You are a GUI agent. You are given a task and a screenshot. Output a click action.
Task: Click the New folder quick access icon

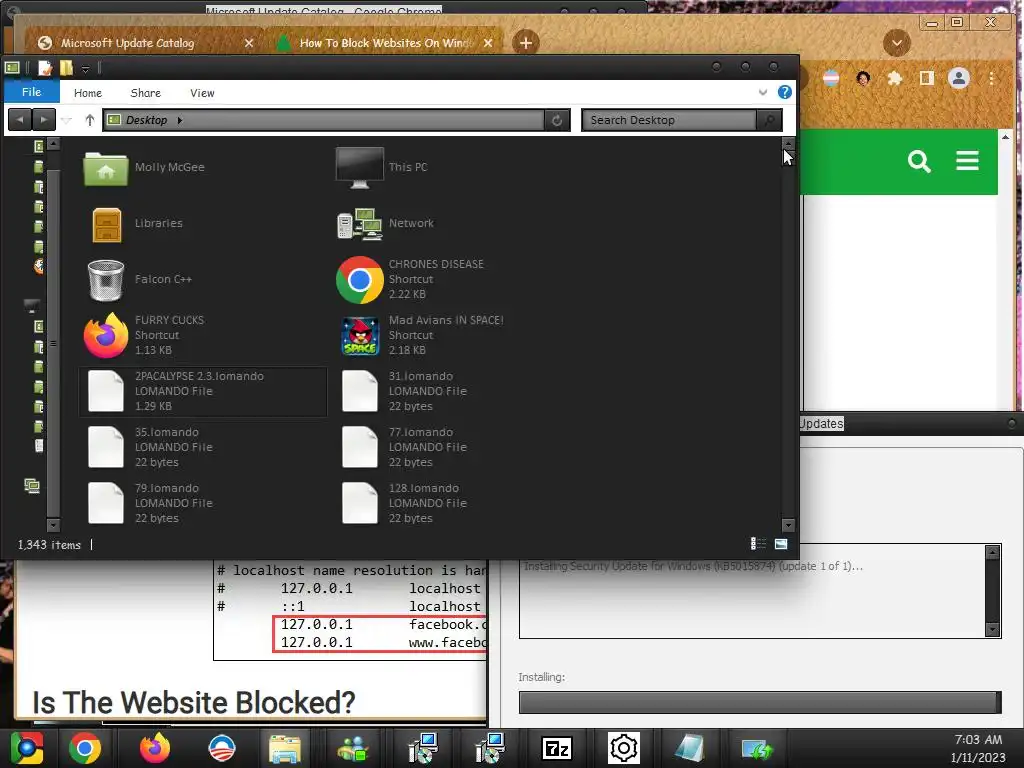click(66, 67)
